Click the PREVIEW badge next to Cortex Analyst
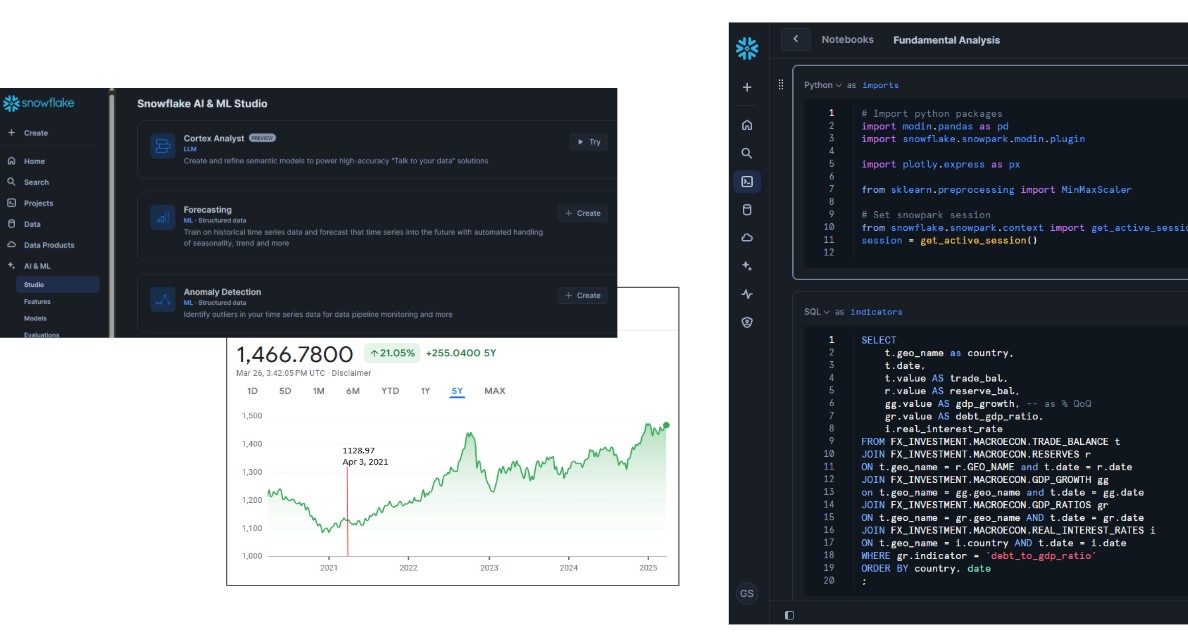 point(262,138)
